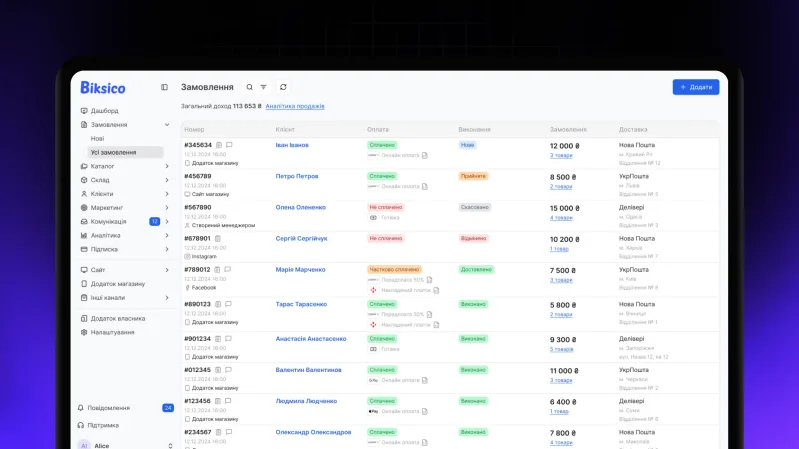Image resolution: width=799 pixels, height=449 pixels.
Task: Click the Biksico logo
Action: (x=103, y=88)
